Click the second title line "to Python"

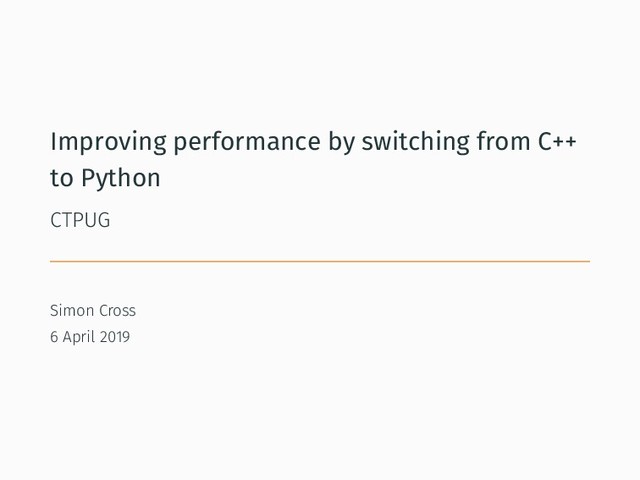[x=105, y=180]
